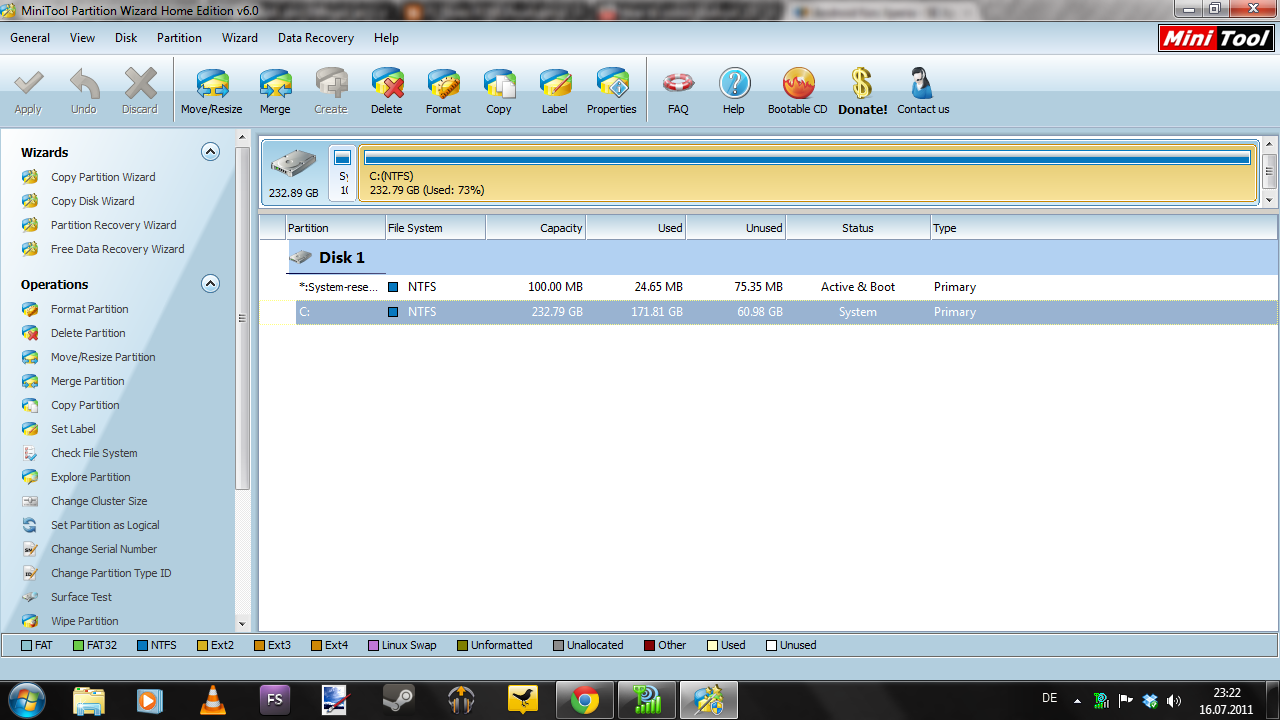Viewport: 1280px width, 720px height.
Task: Click Change Partition Type ID
Action: click(x=111, y=573)
